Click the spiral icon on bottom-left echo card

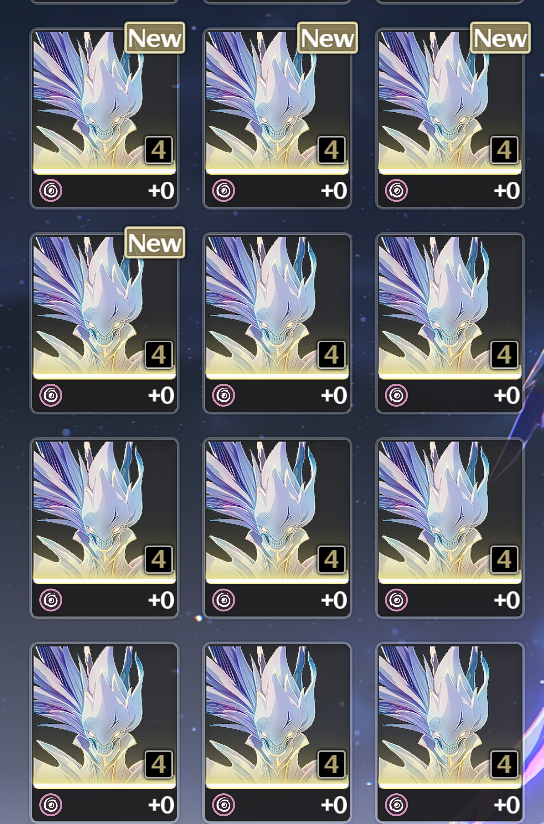(51, 805)
